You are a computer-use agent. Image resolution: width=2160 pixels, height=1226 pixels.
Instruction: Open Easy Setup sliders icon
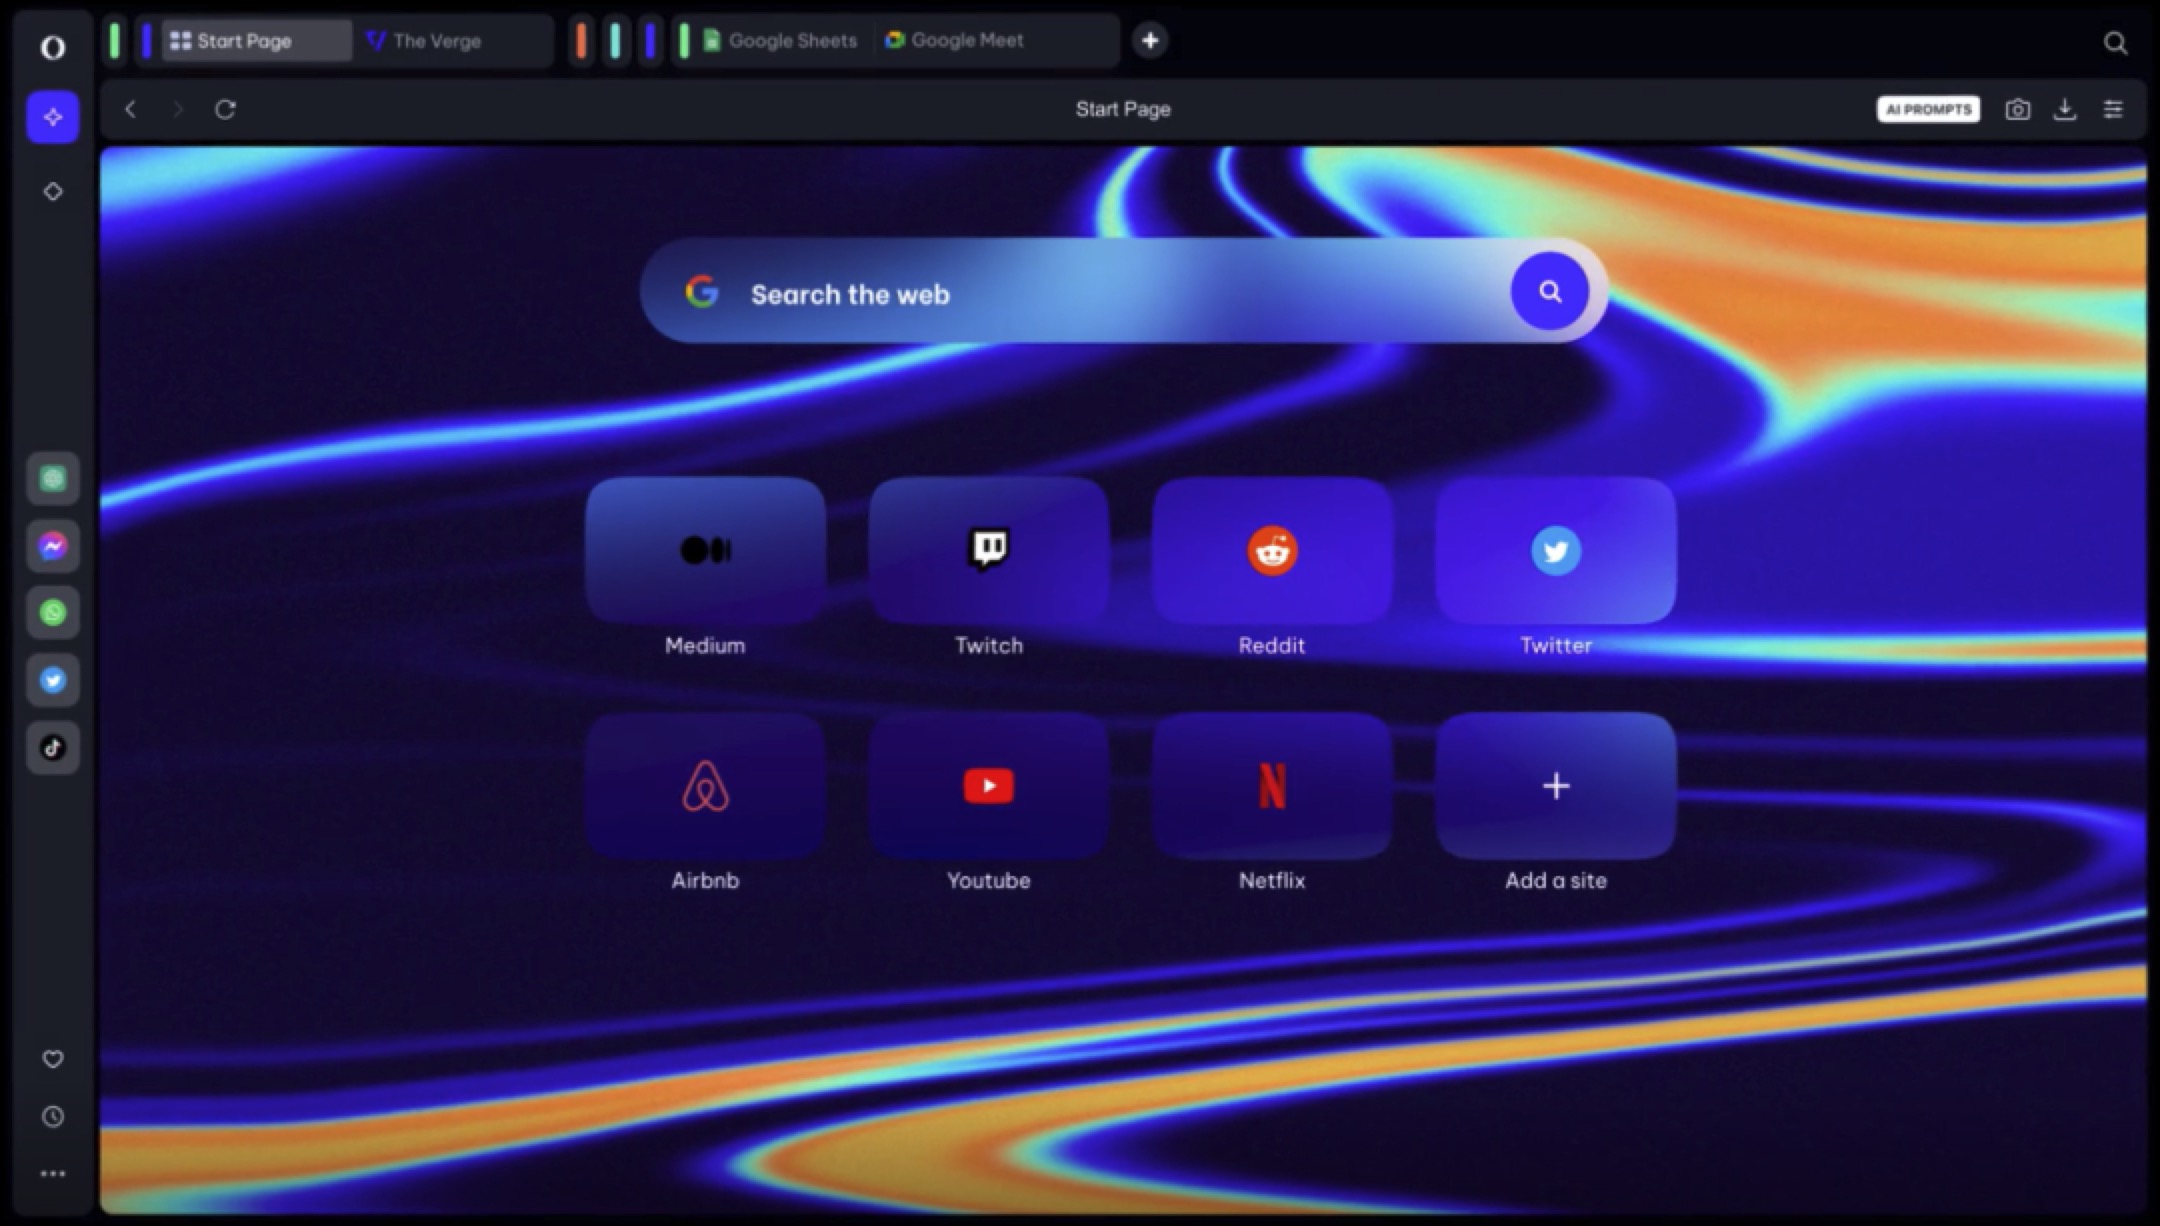(2113, 110)
